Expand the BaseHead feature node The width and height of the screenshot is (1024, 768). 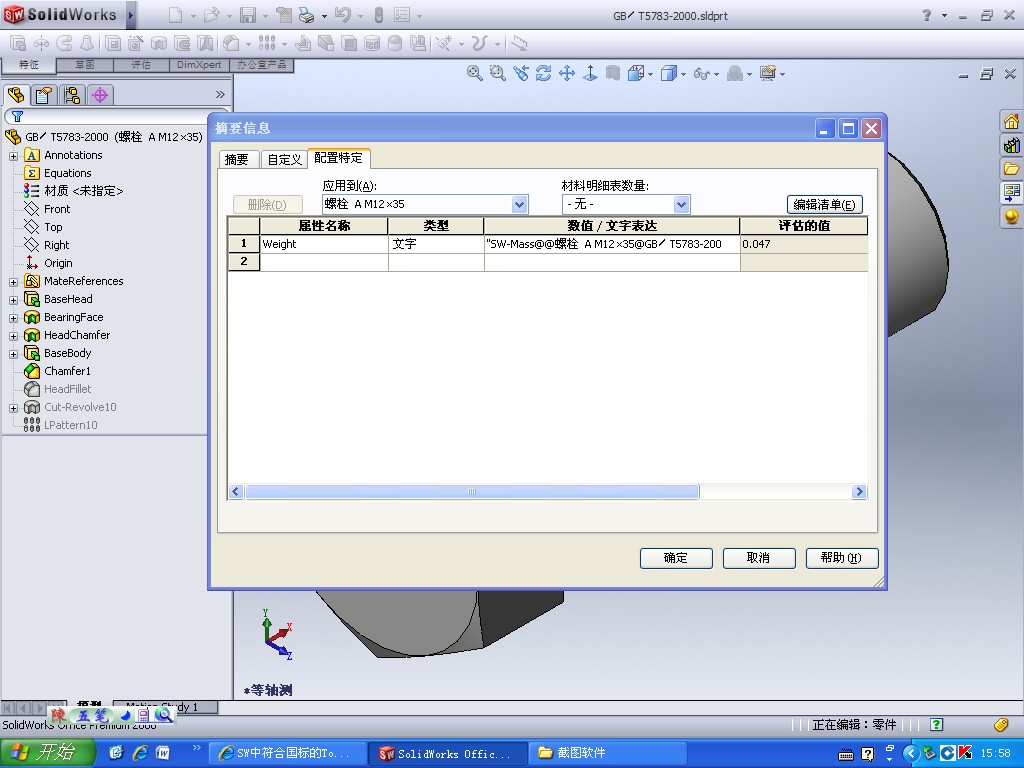[x=13, y=300]
